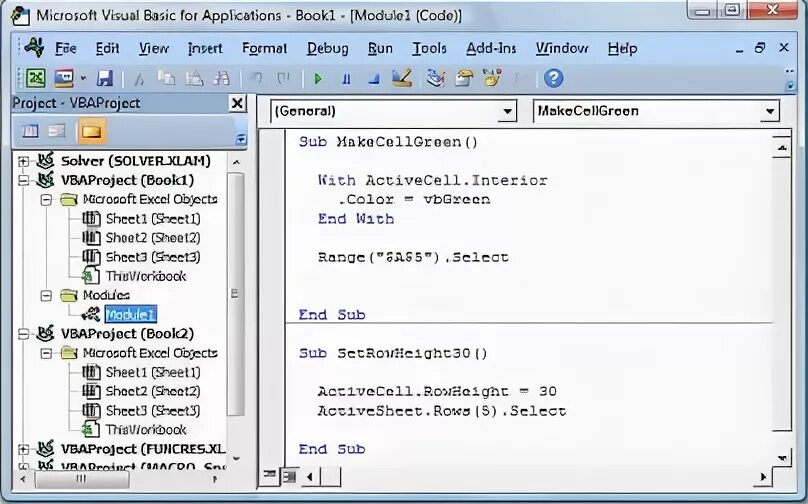Open the Tools menu
The image size is (808, 504).
coord(429,48)
